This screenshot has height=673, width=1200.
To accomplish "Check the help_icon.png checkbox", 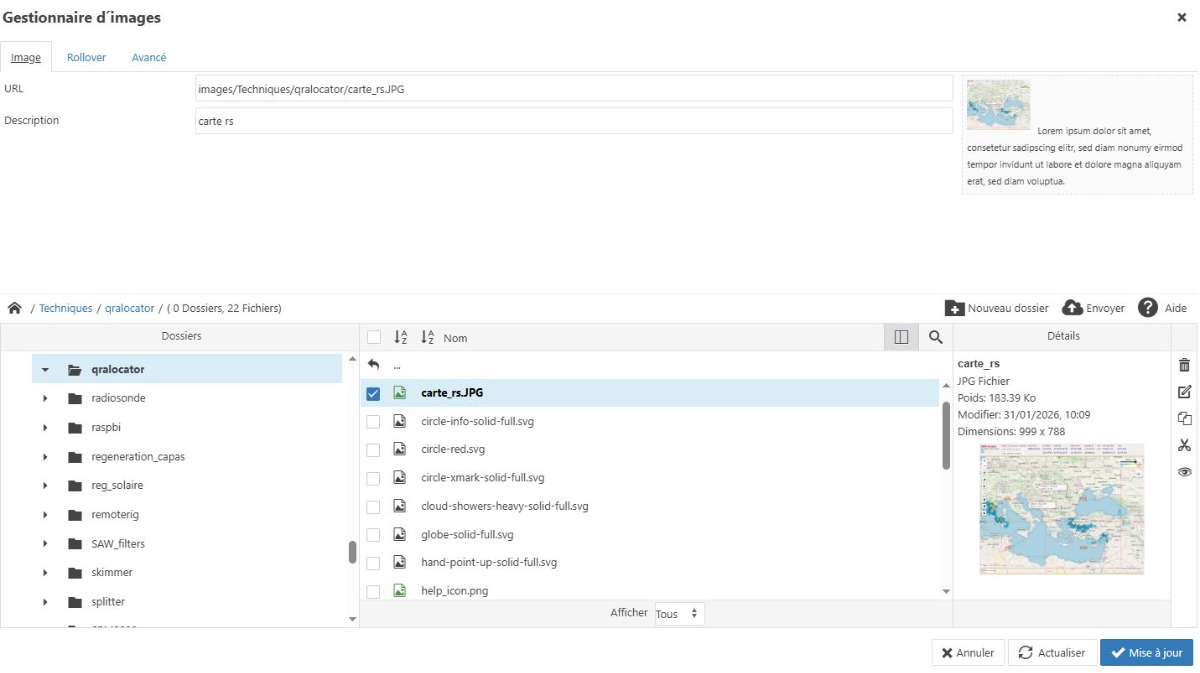I will tap(373, 591).
